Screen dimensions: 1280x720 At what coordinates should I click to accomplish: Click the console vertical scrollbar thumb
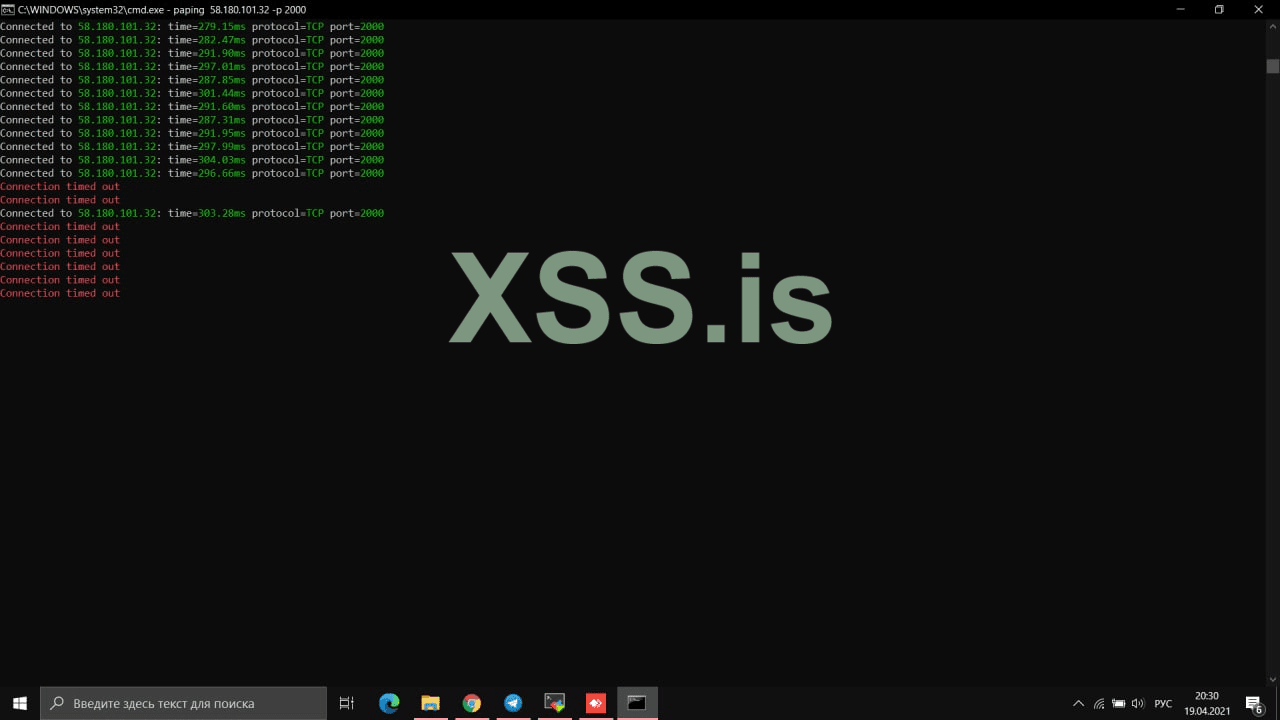point(1273,66)
